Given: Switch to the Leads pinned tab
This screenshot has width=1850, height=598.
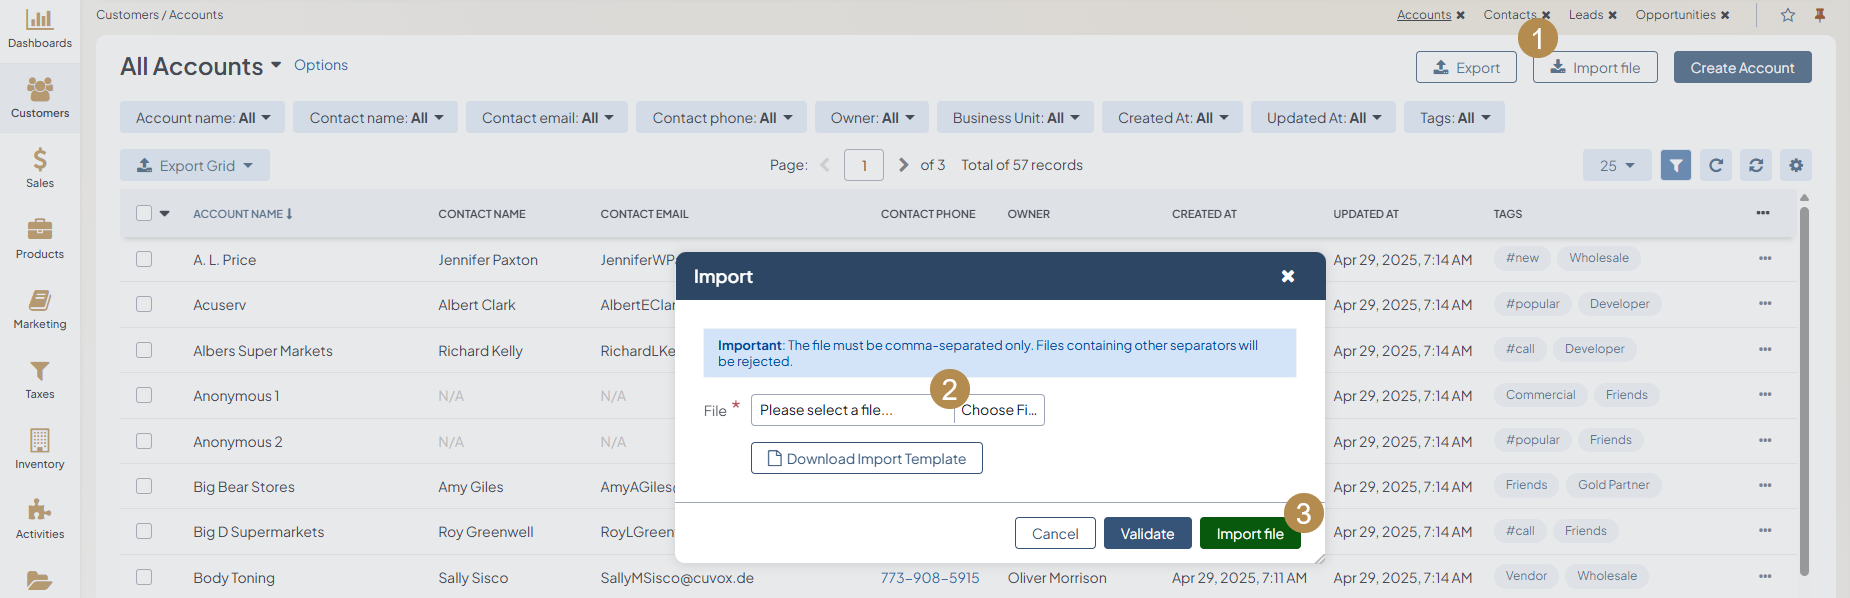Looking at the screenshot, I should [1585, 15].
